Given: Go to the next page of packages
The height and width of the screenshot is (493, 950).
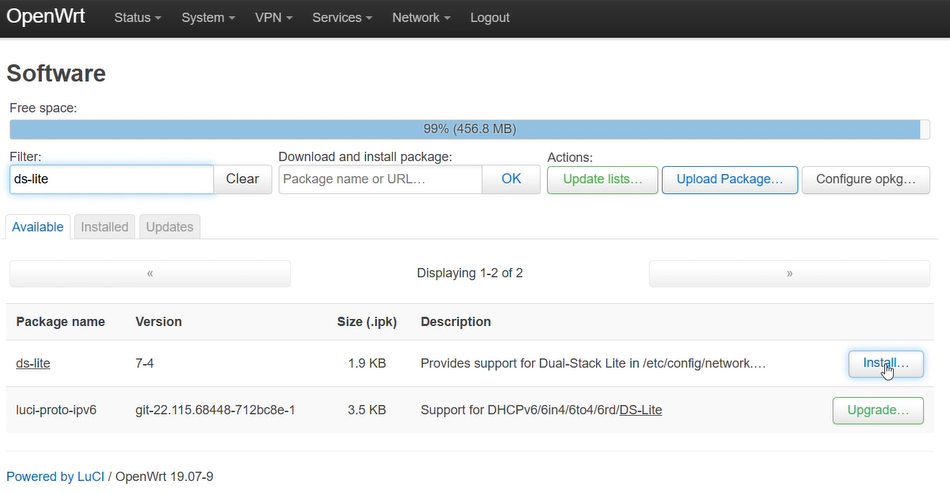Looking at the screenshot, I should click(790, 273).
